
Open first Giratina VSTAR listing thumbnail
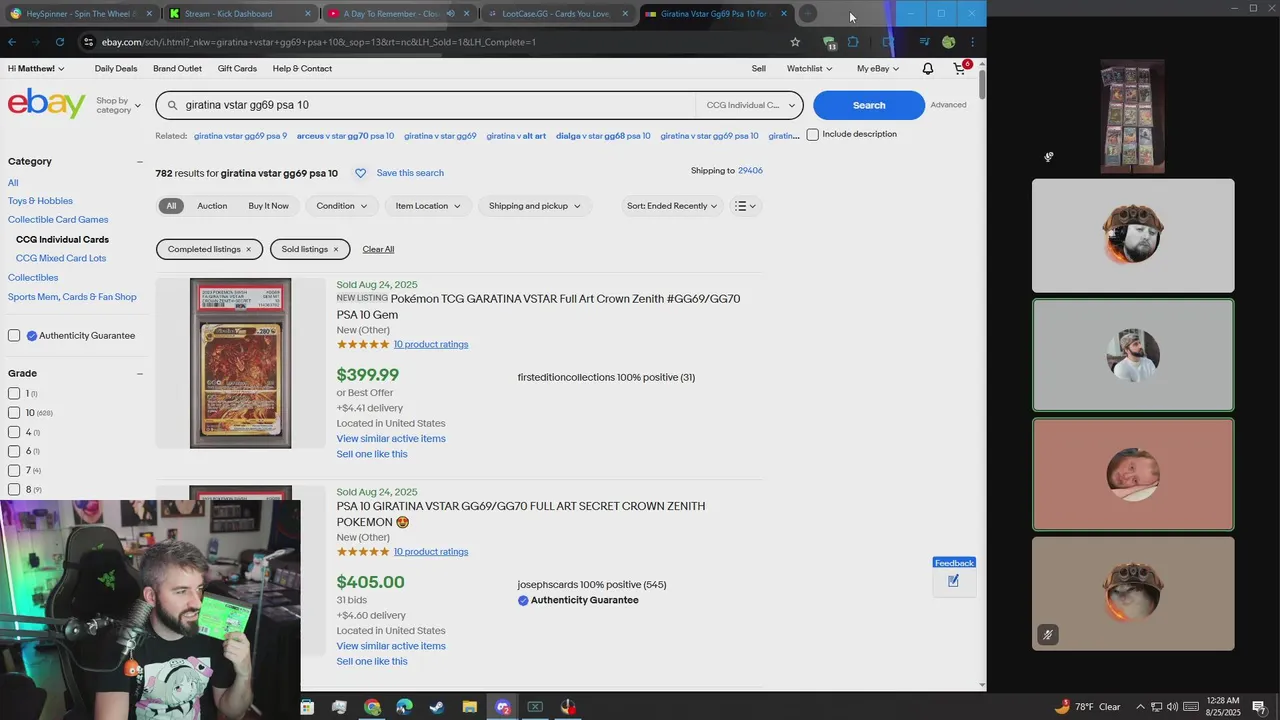point(240,363)
